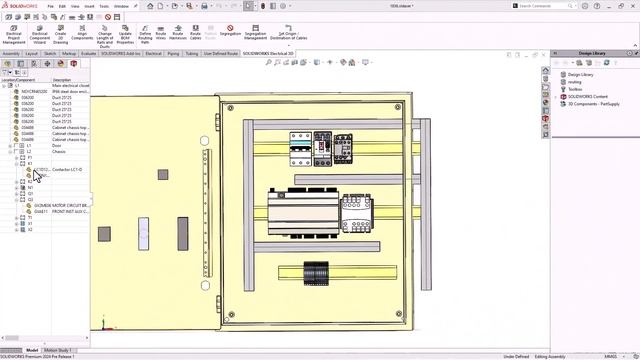Open the Electrical Manager red cube tab

(74, 63)
